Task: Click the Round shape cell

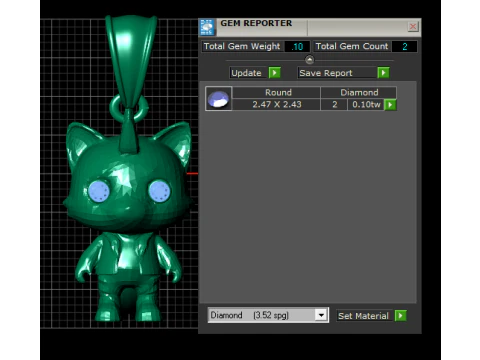Action: click(276, 92)
